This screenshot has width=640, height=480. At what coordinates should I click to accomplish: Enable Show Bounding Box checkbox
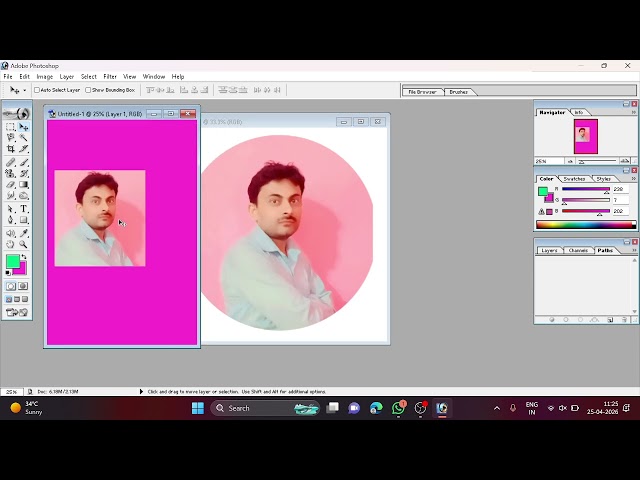click(88, 90)
